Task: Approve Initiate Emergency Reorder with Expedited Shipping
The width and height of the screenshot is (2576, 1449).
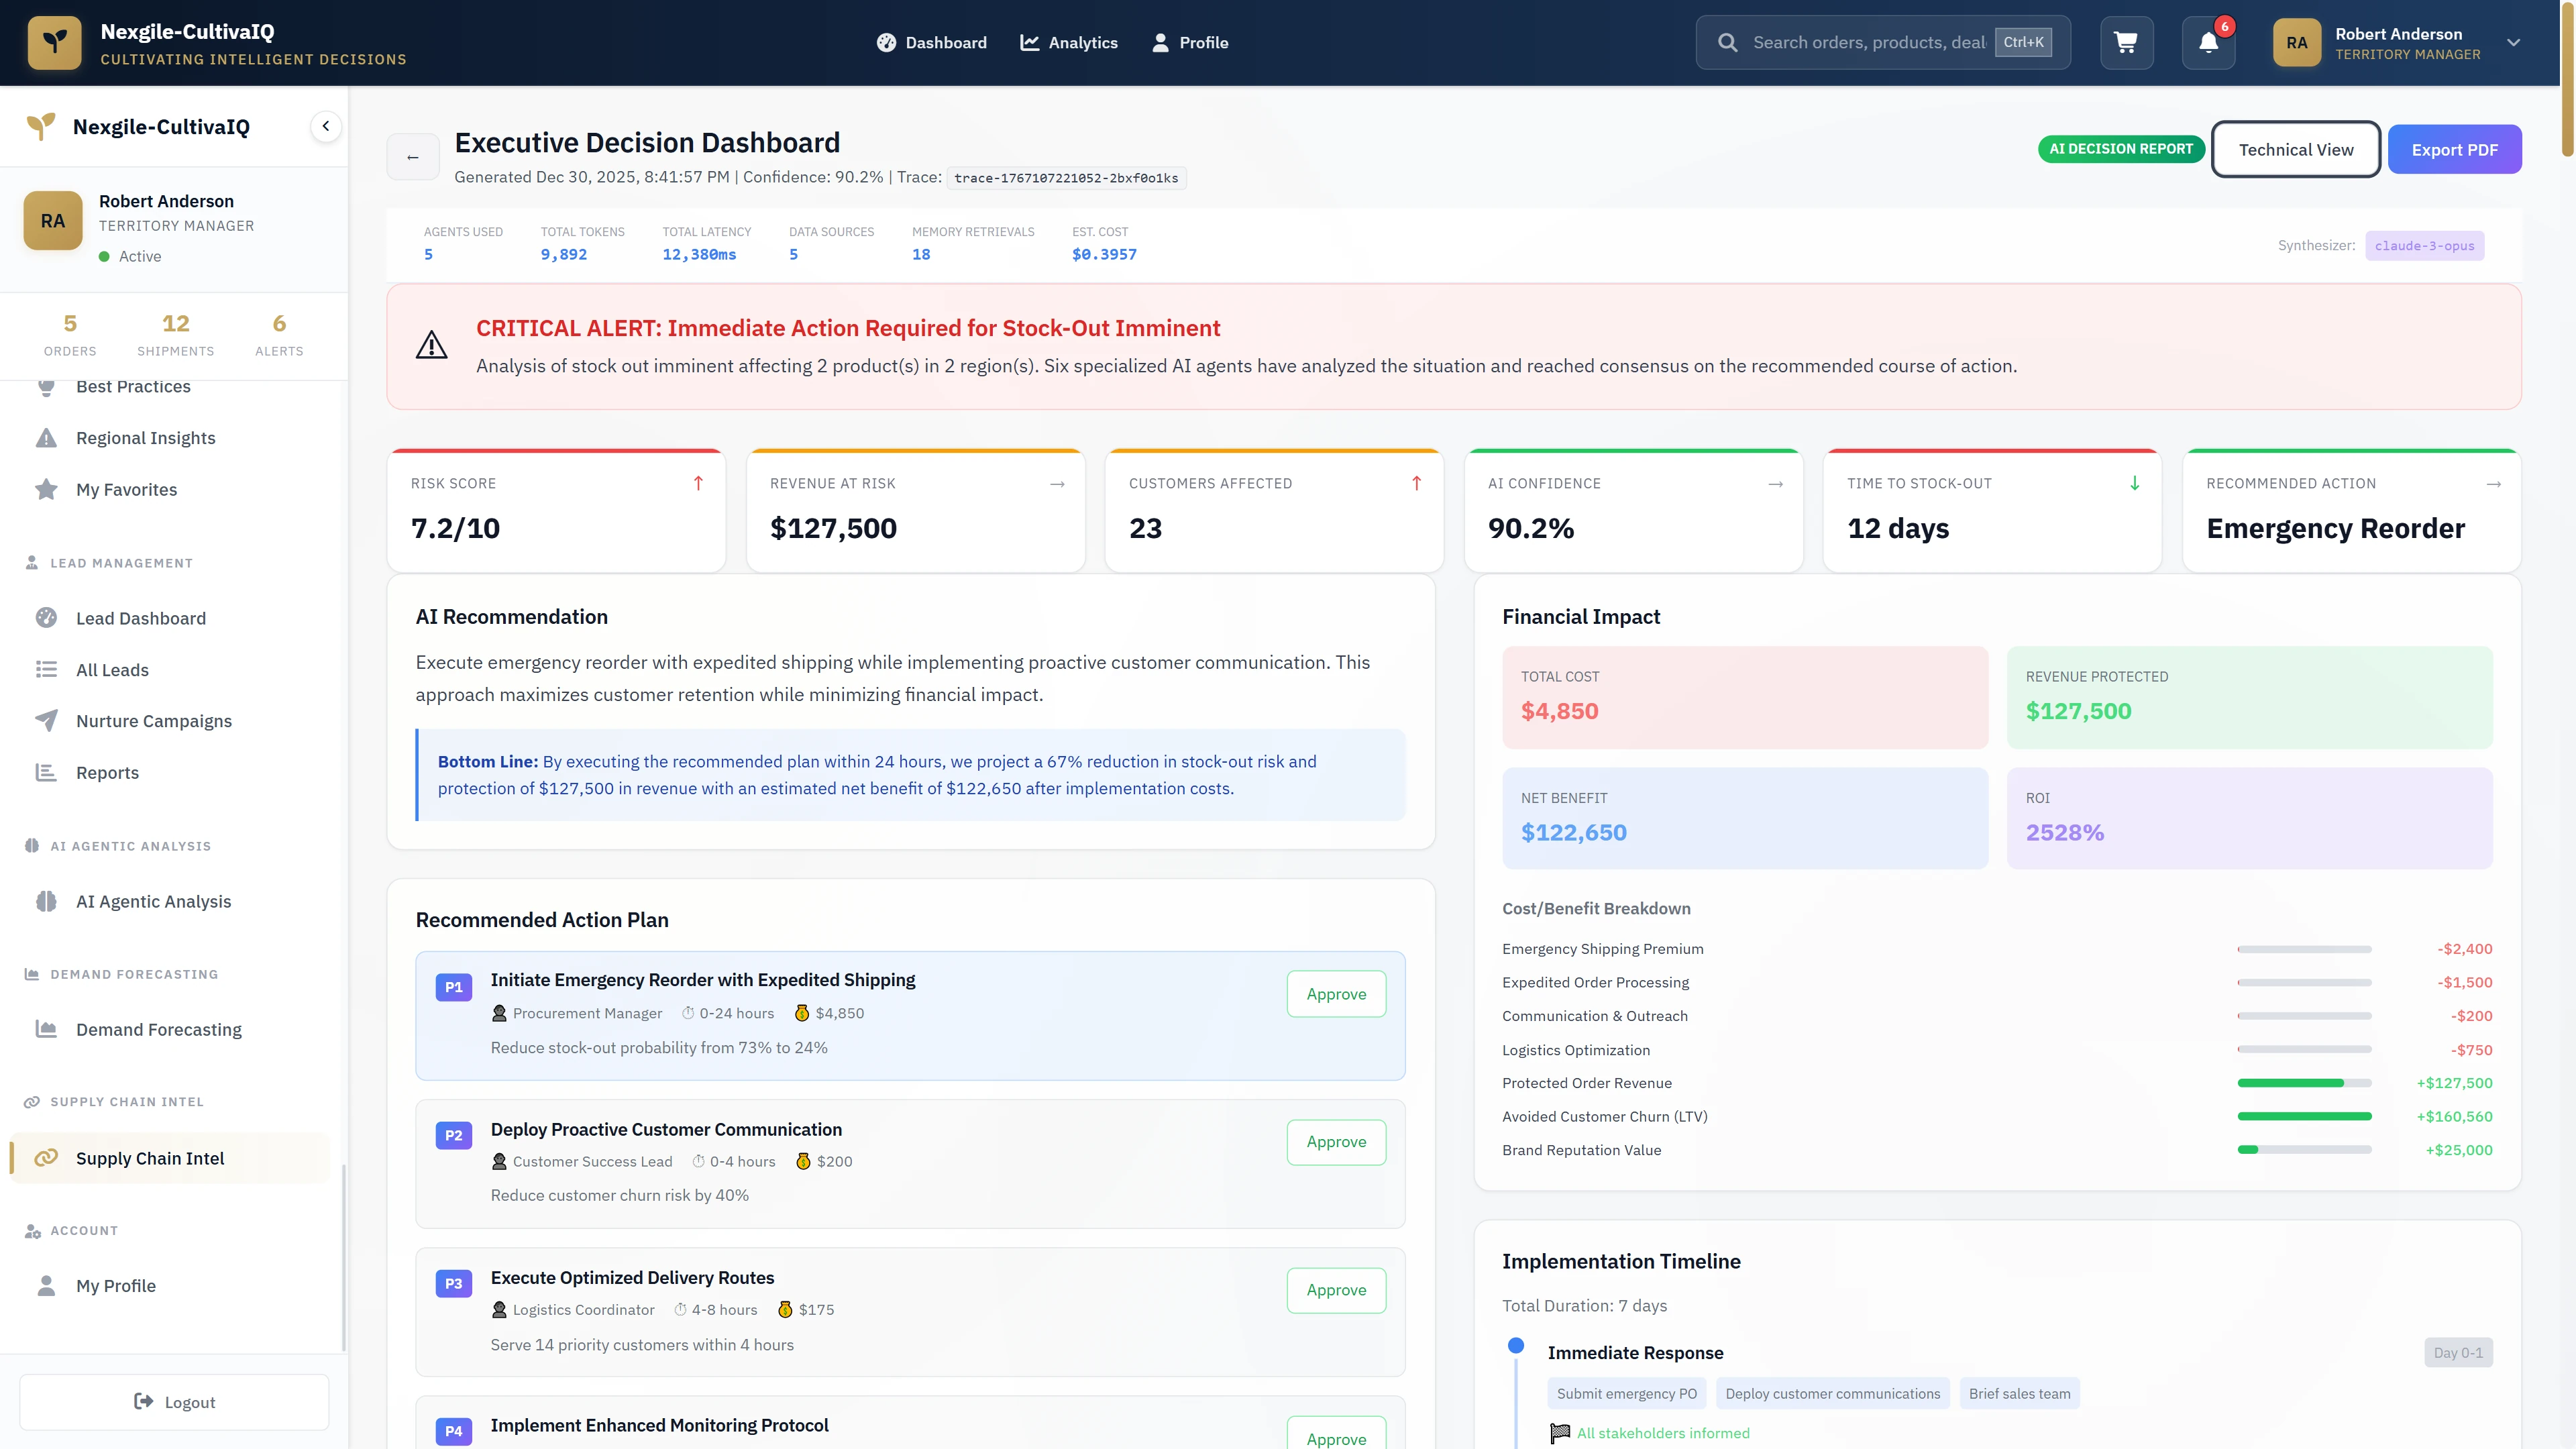Action: click(1336, 993)
